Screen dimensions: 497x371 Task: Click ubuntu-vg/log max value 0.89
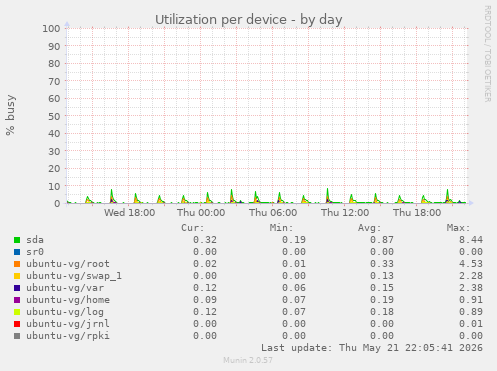[471, 312]
